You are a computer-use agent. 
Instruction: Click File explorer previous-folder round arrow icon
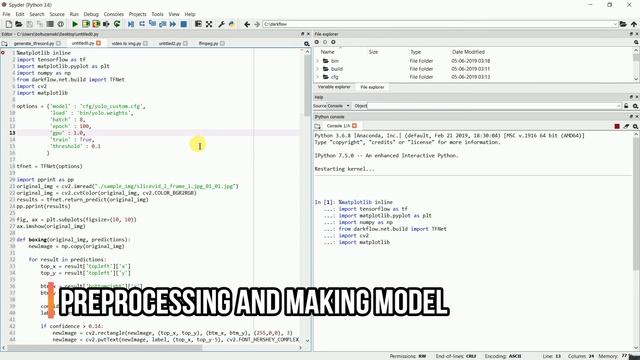point(317,42)
